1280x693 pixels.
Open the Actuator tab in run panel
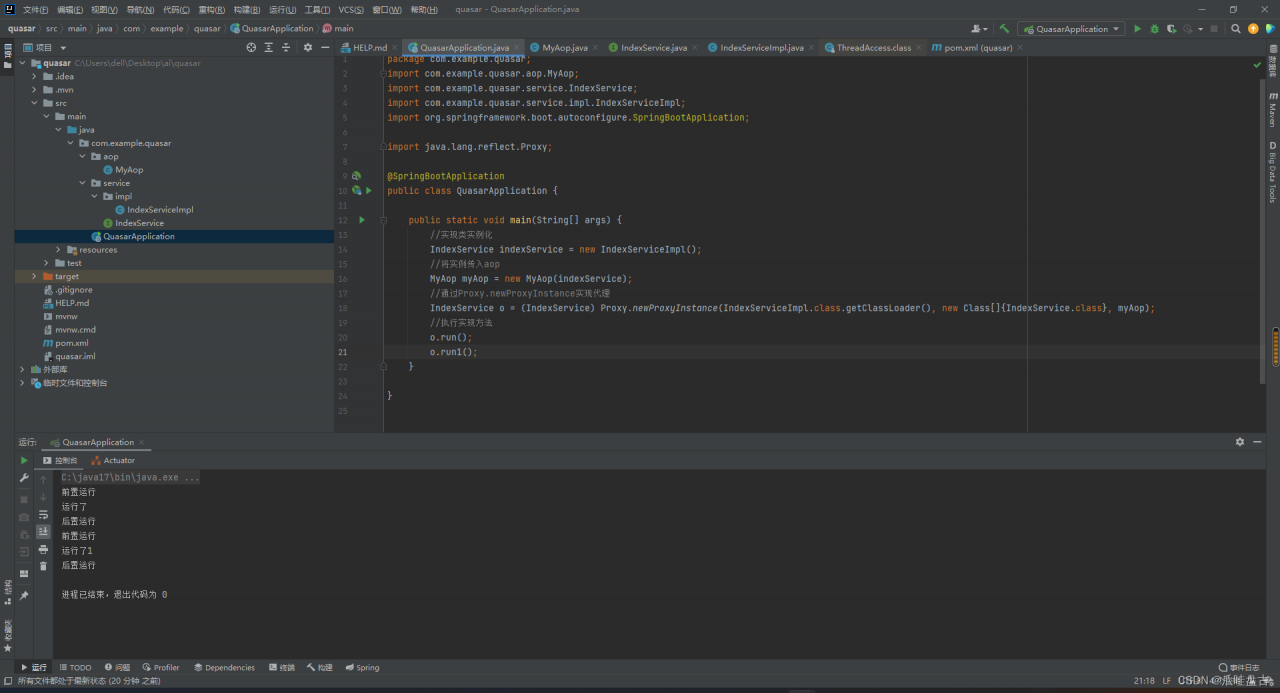(x=113, y=460)
